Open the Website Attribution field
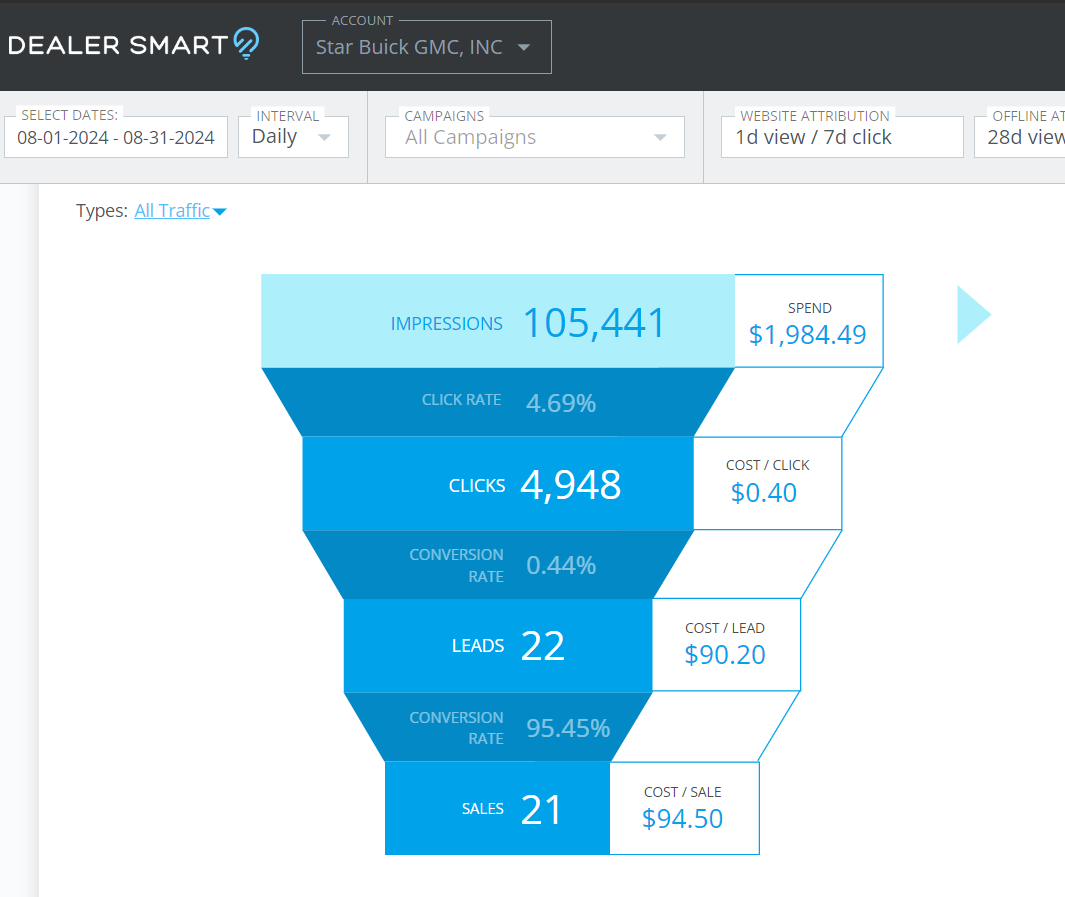1065x897 pixels. click(x=841, y=138)
